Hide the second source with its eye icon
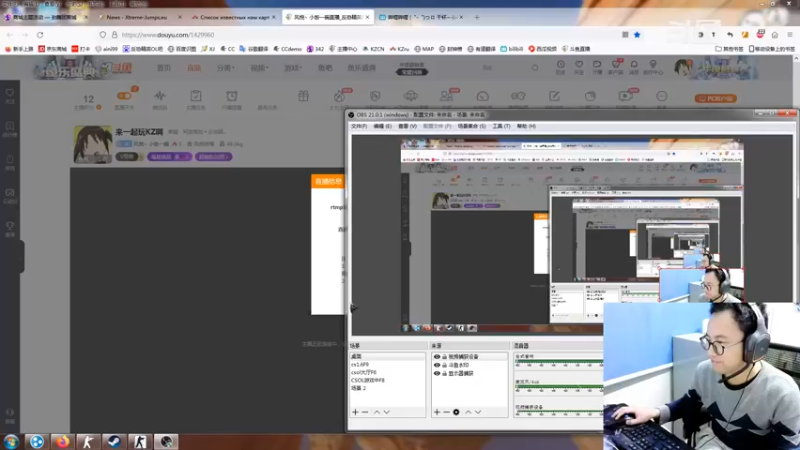Viewport: 800px width, 450px height. pos(437,365)
